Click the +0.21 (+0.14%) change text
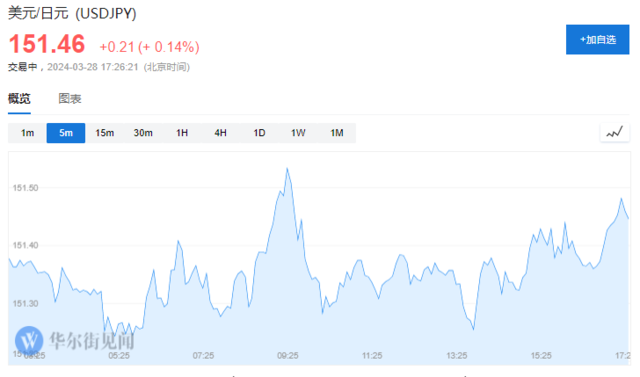Screen dimensions: 640x377 (x=149, y=47)
